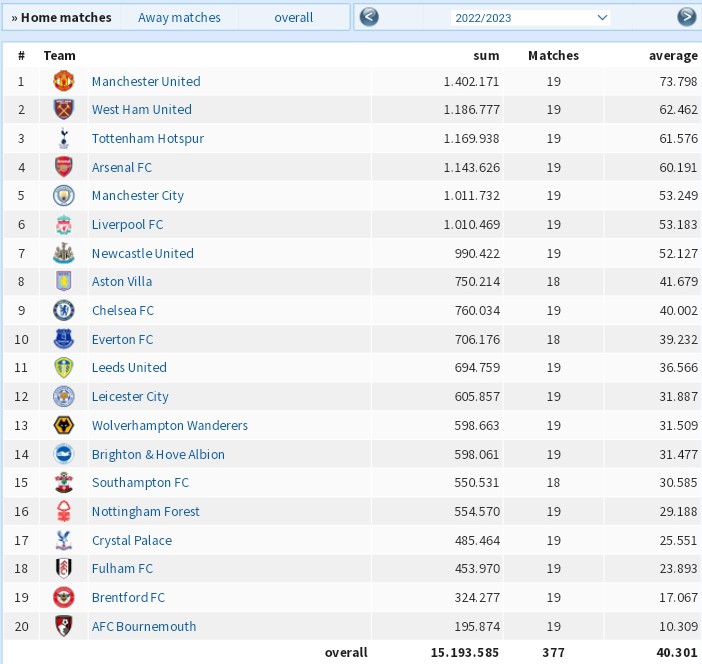This screenshot has width=702, height=664.
Task: Open the Brighton & Hove Albion link
Action: tap(158, 454)
